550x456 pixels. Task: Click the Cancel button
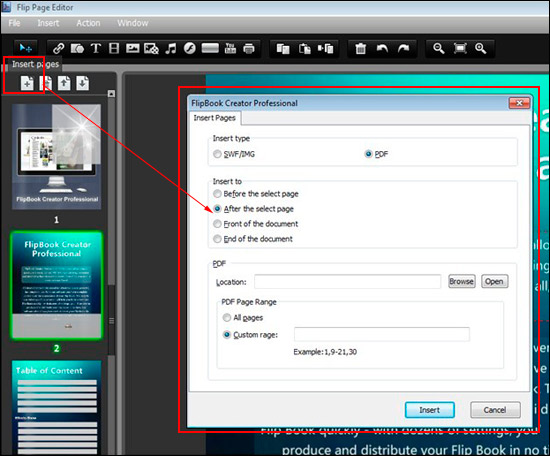pyautogui.click(x=495, y=410)
